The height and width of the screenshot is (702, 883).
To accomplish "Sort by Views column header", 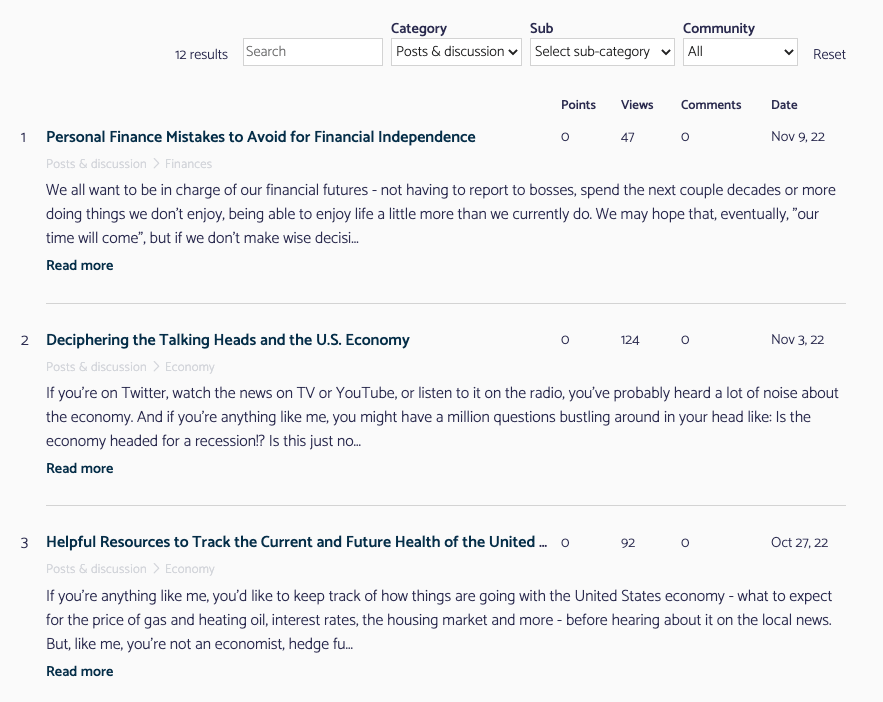I will [x=637, y=105].
